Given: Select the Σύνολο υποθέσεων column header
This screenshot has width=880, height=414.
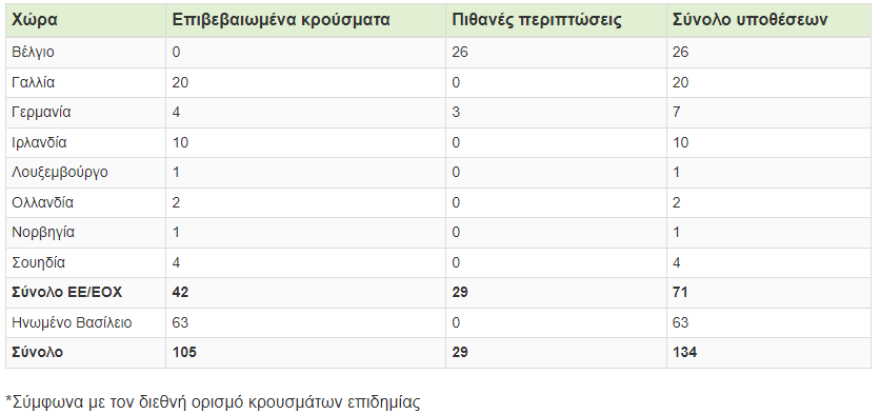Looking at the screenshot, I should (752, 21).
